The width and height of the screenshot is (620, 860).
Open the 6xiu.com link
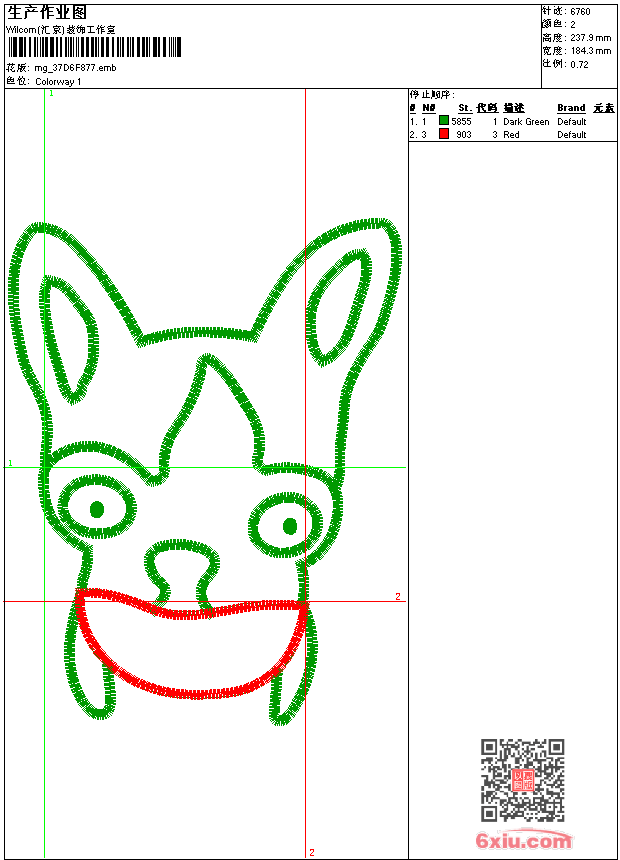coord(523,840)
